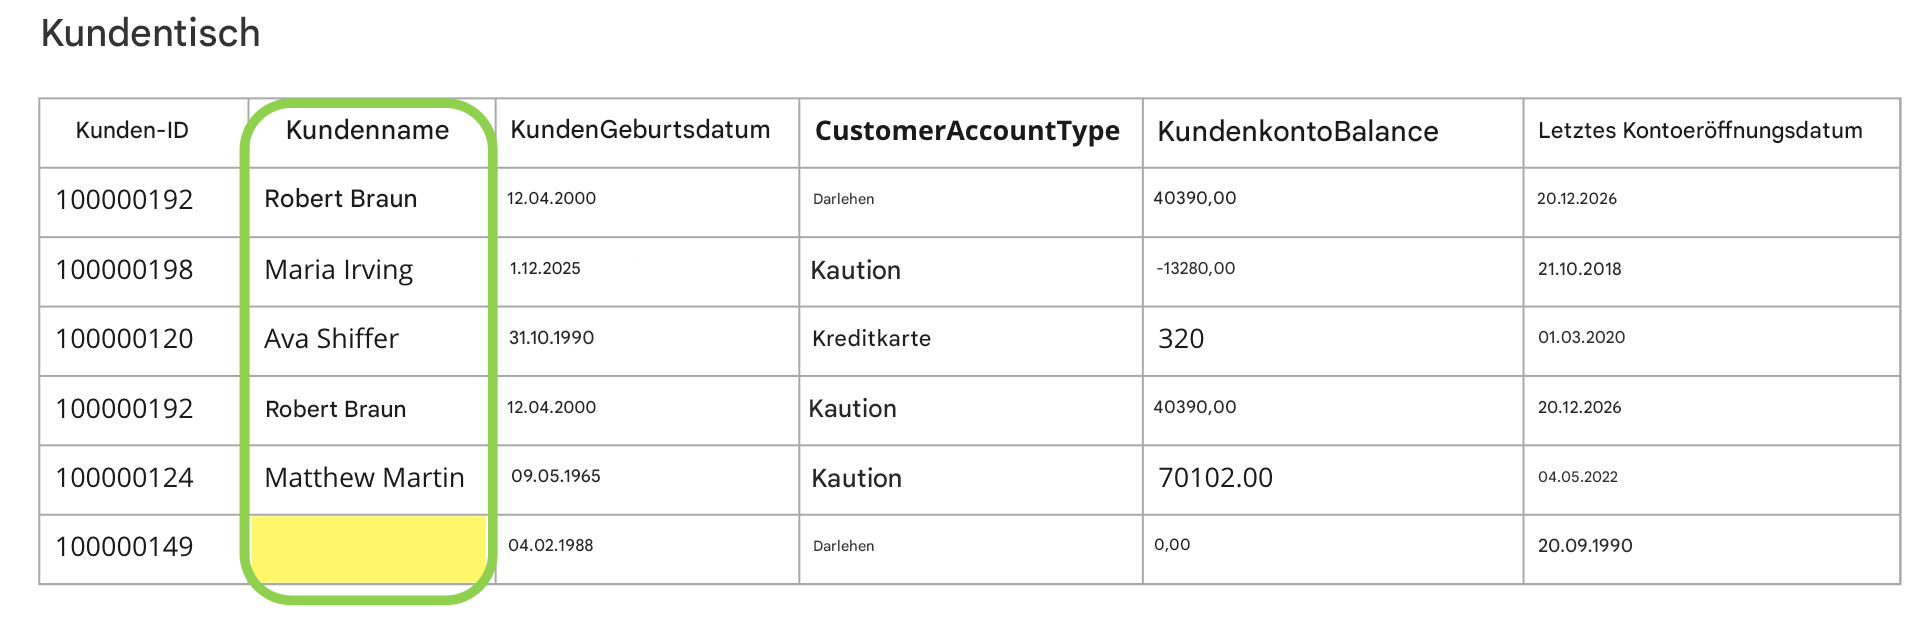Click the Kundentisch title heading
Viewport: 1928px width, 624px height.
point(151,33)
